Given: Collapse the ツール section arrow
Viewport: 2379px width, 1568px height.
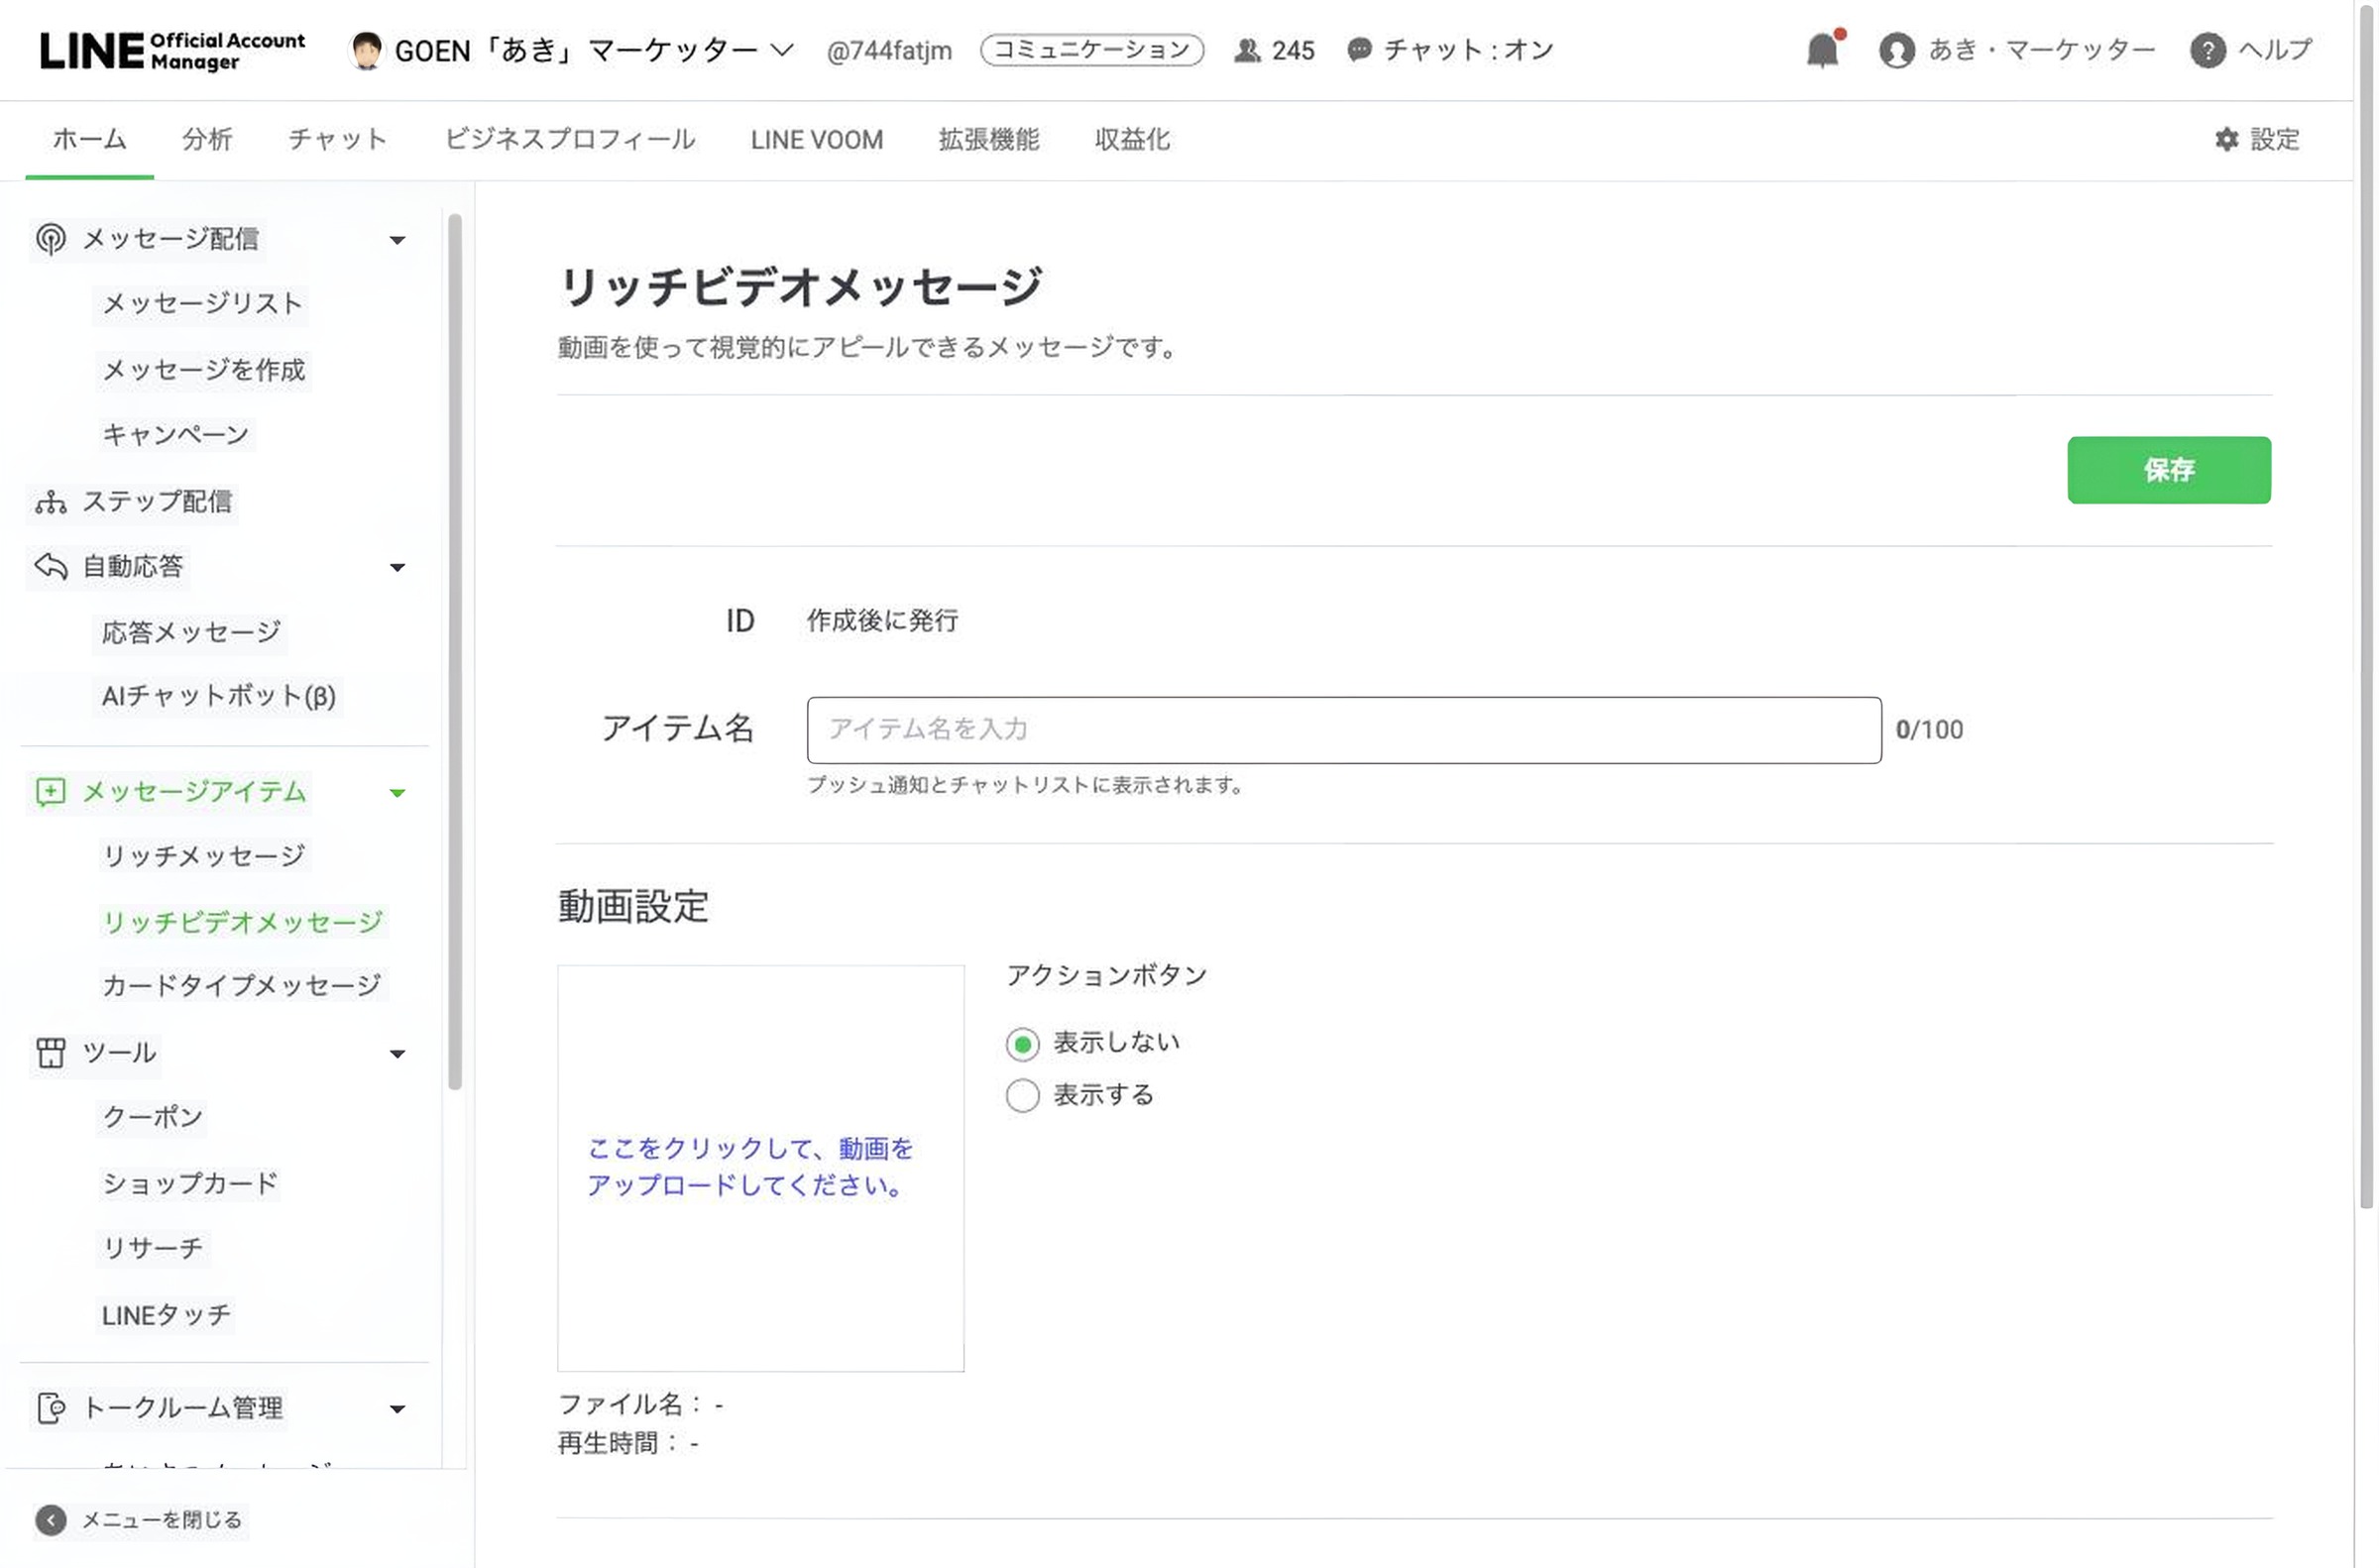Looking at the screenshot, I should (397, 1054).
